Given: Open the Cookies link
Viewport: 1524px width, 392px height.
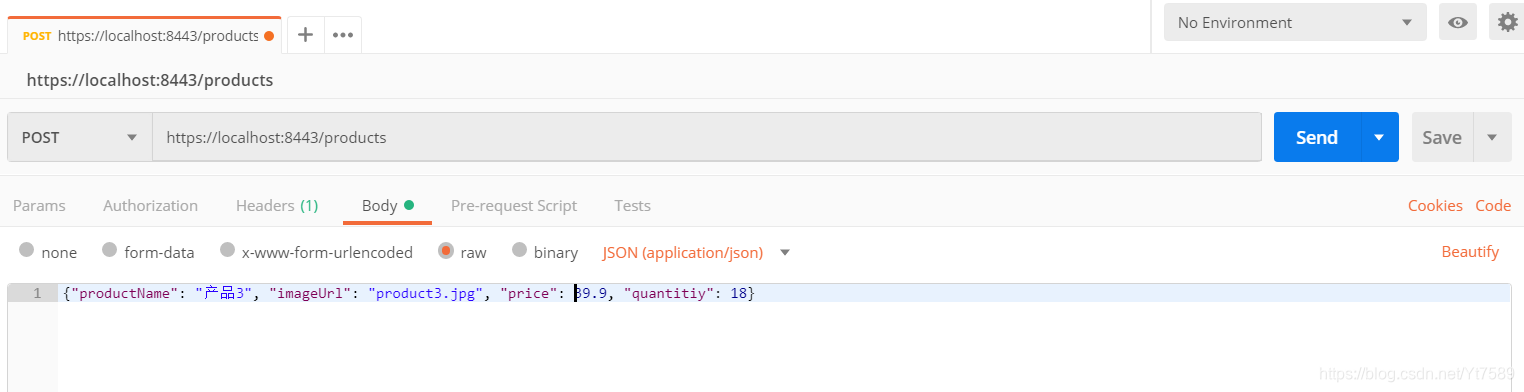Looking at the screenshot, I should tap(1435, 205).
